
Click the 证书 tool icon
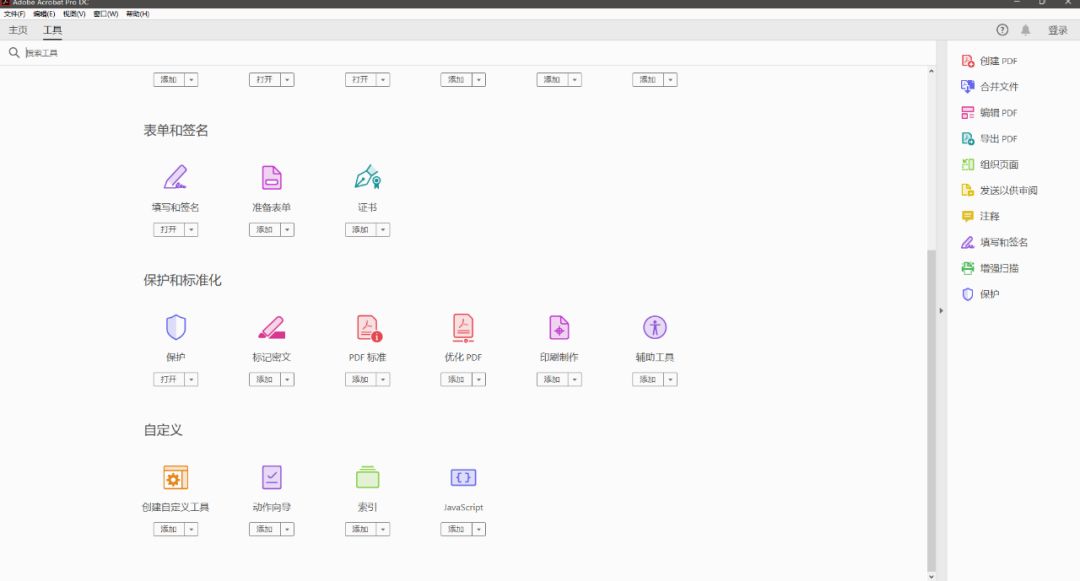click(x=367, y=176)
